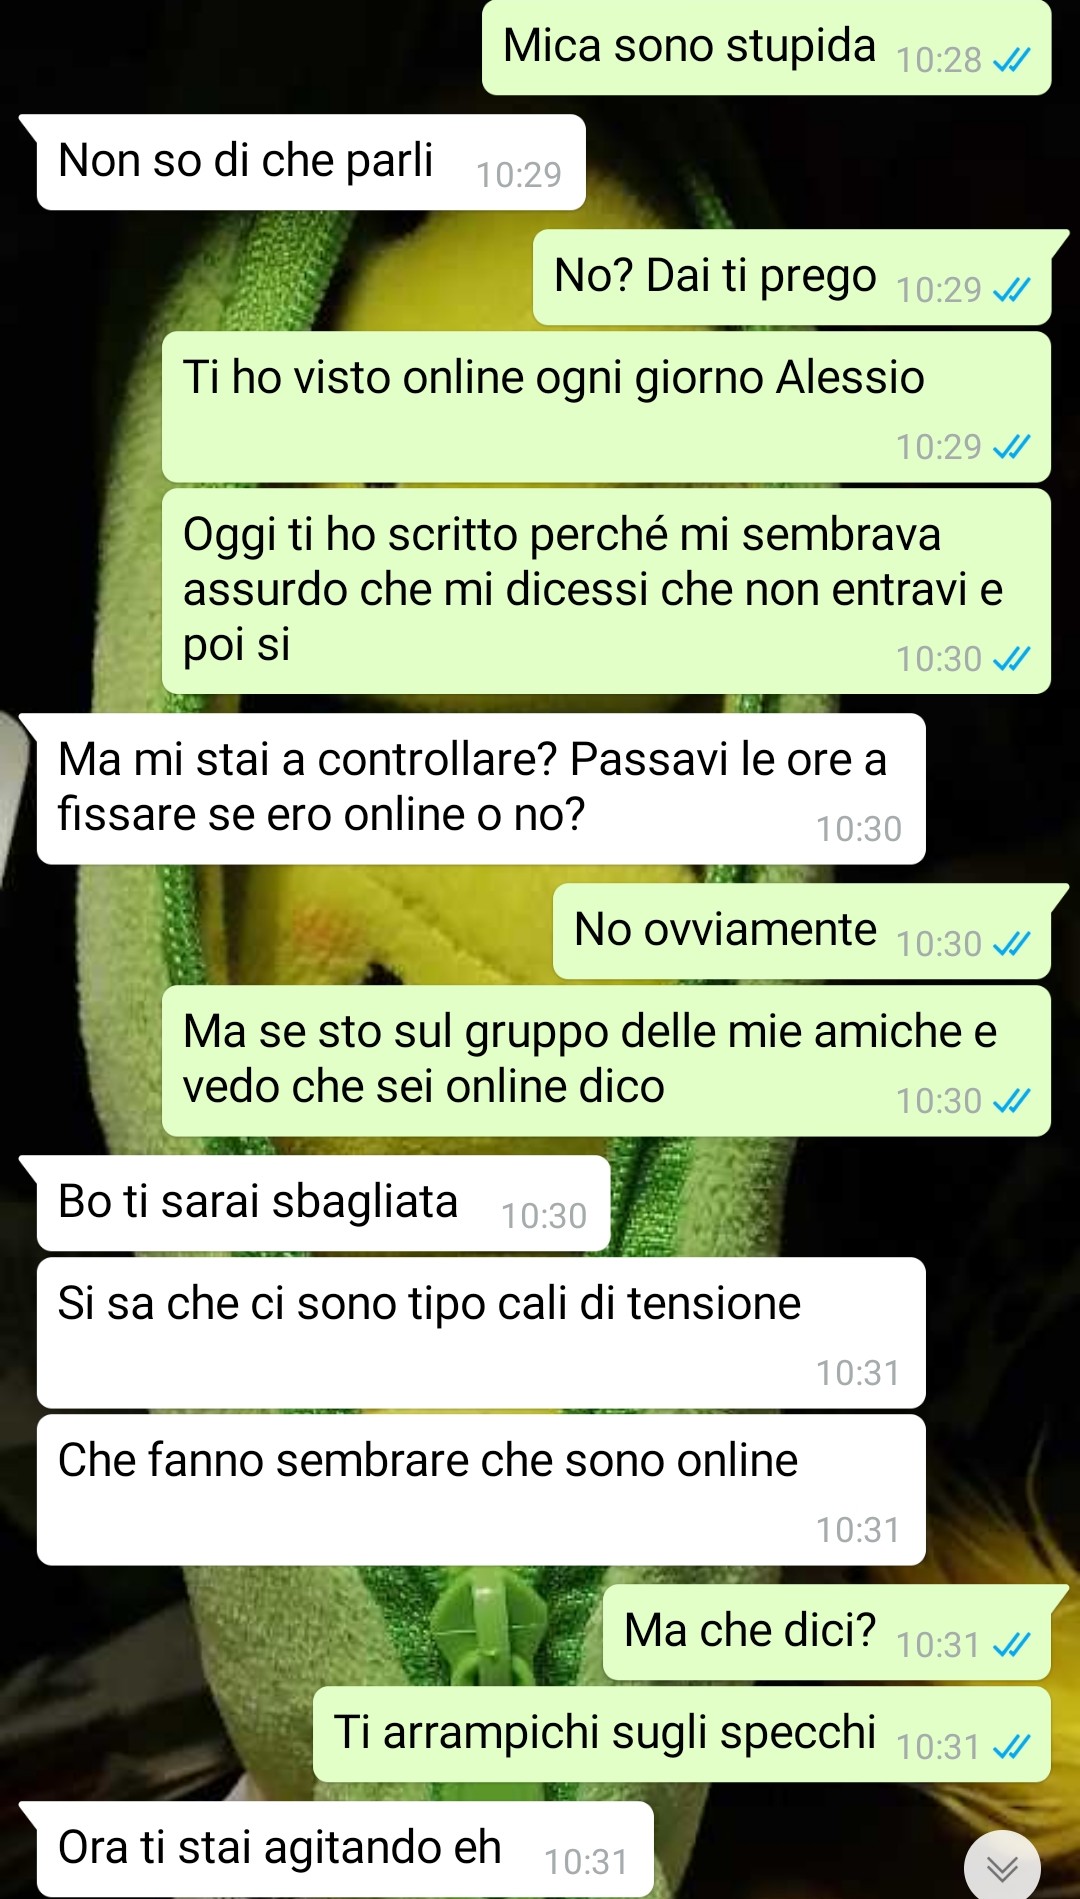Tap the 'Bo ti sarai sbagliata' bubble
Screen dimensions: 1080x1899
click(x=323, y=1203)
